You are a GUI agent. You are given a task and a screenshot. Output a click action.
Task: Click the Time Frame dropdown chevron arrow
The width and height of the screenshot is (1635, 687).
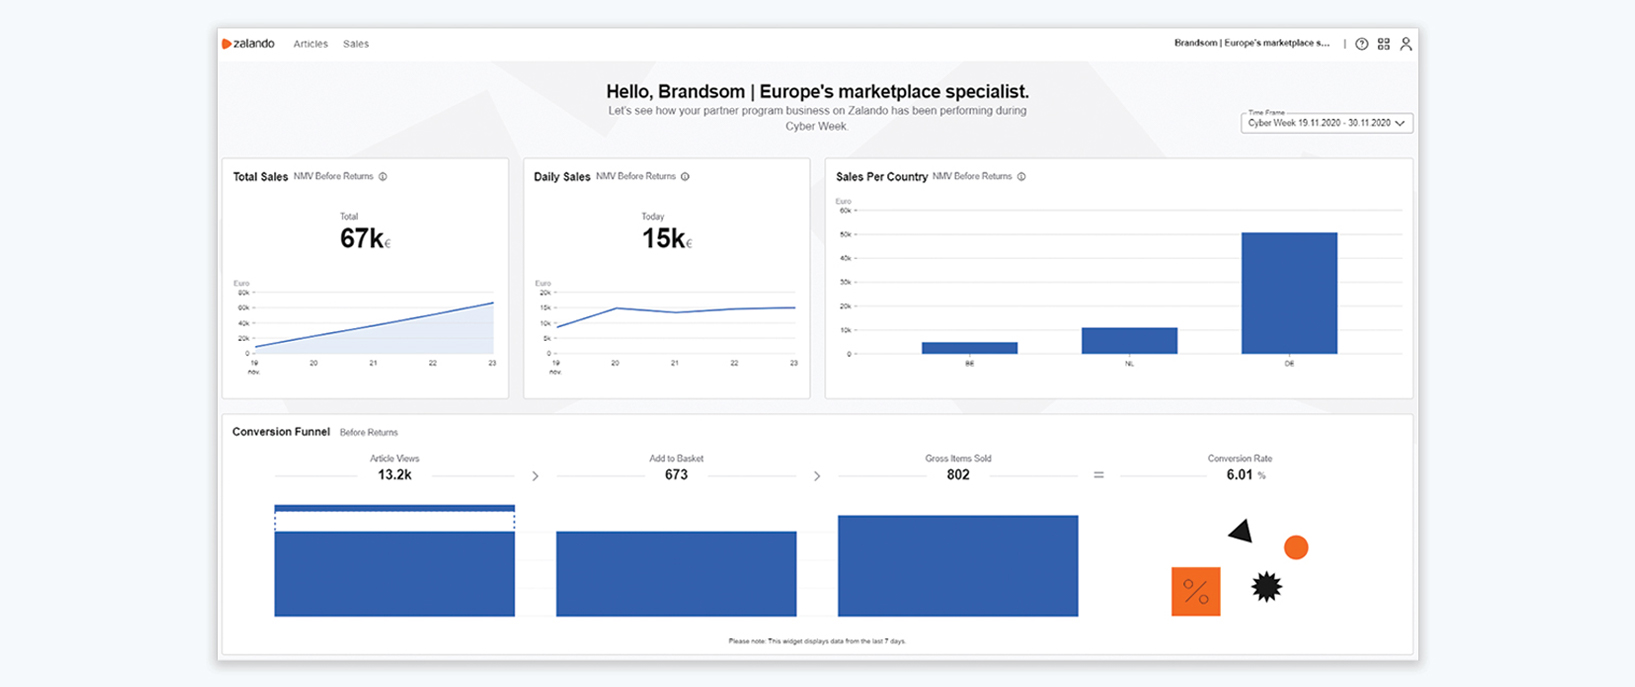tap(1400, 123)
